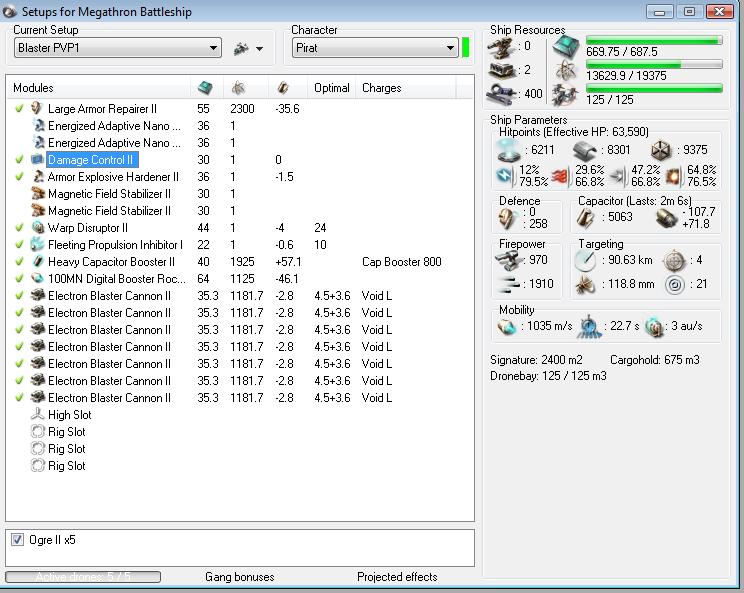
Task: Click the 100MN Digital Booster Rockets icon
Action: [37, 278]
